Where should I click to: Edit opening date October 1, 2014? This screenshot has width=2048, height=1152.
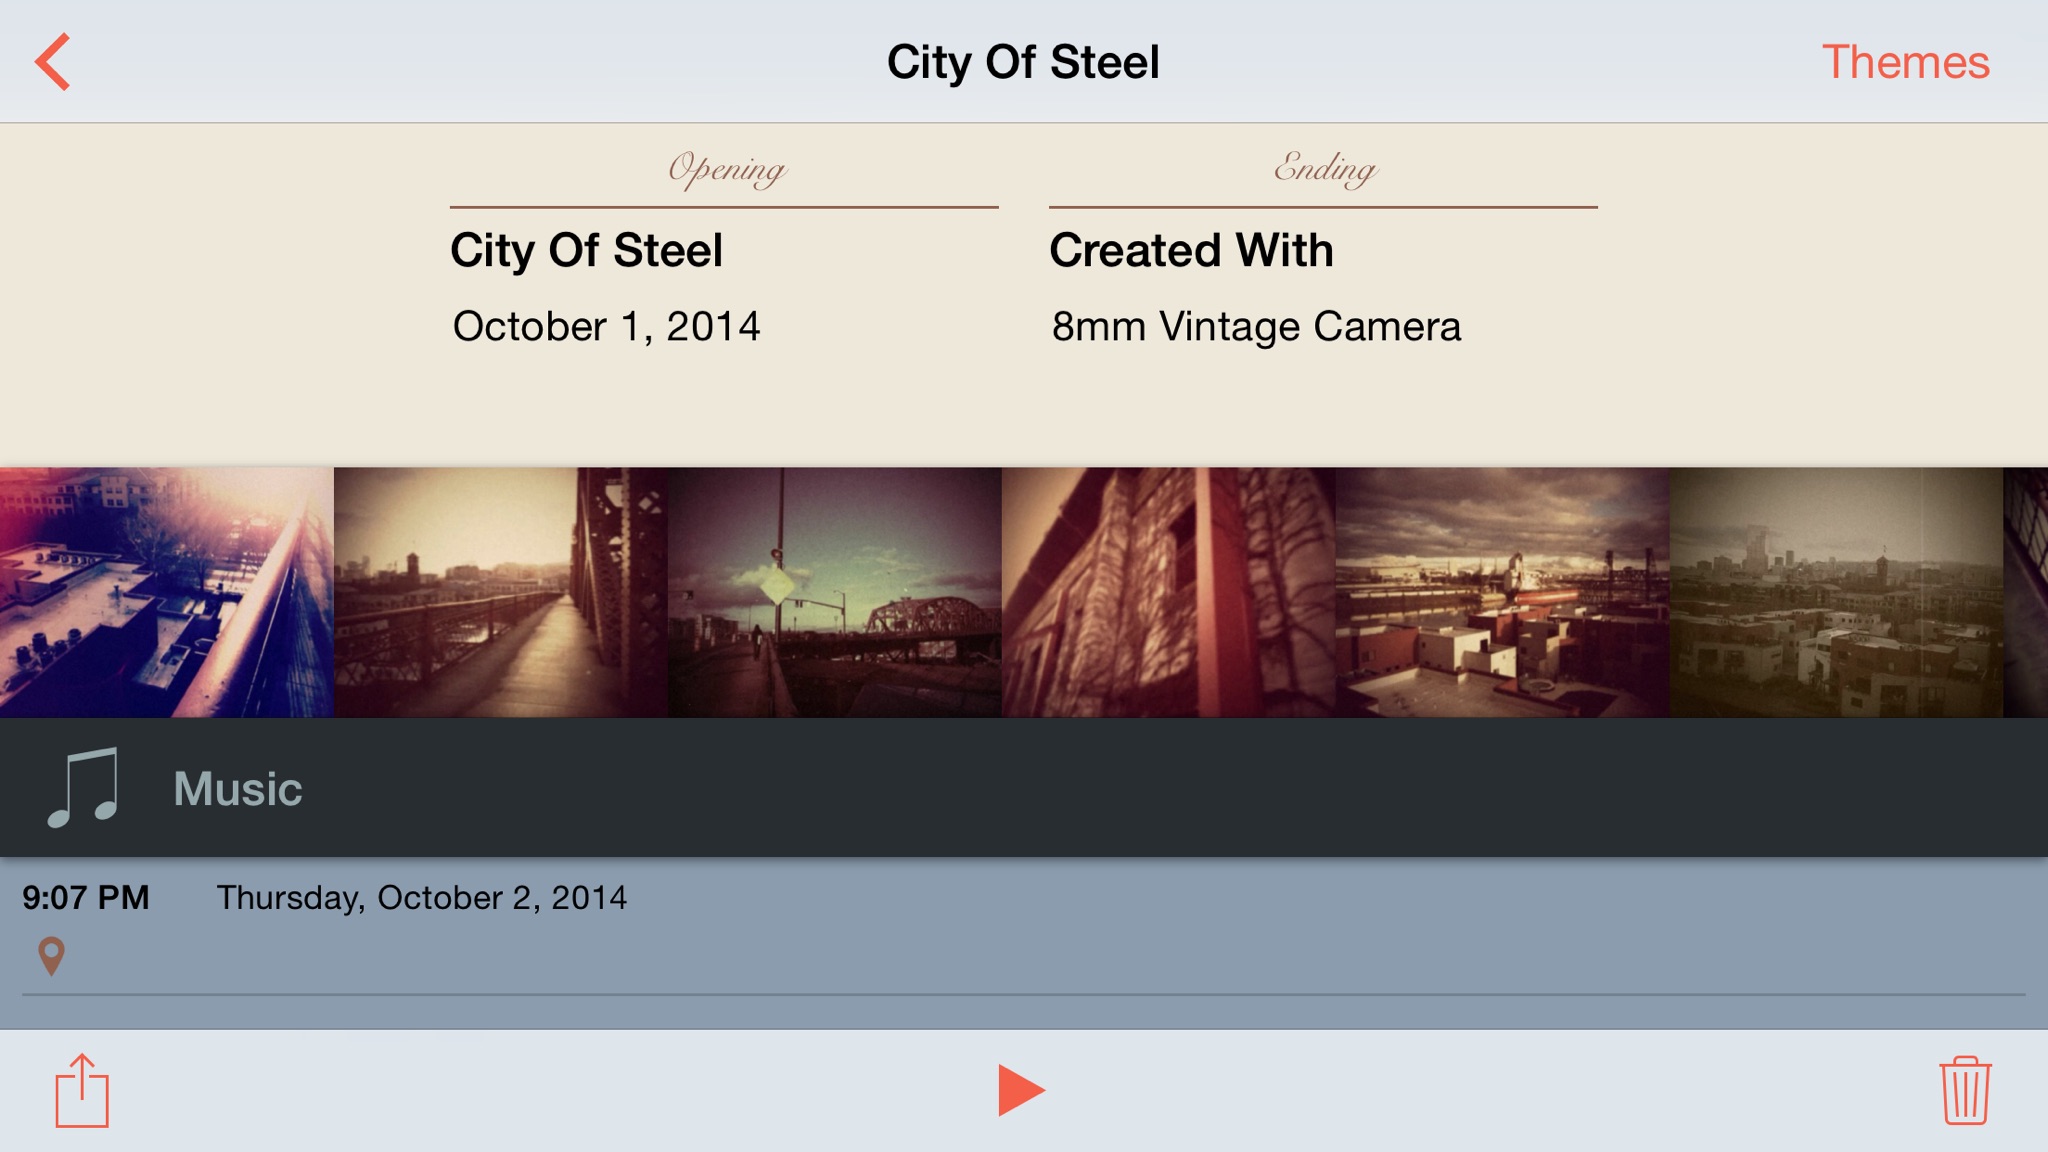pyautogui.click(x=606, y=326)
